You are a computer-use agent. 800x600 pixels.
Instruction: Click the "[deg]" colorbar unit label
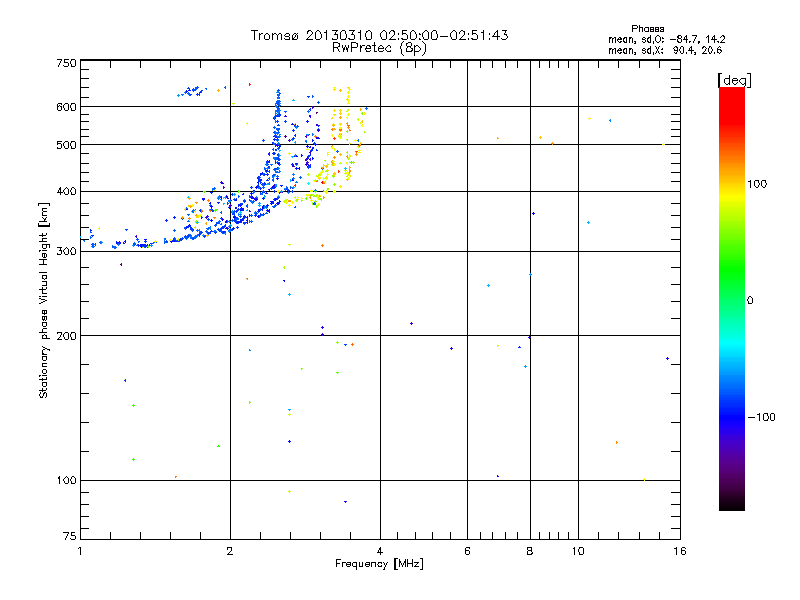[x=734, y=80]
